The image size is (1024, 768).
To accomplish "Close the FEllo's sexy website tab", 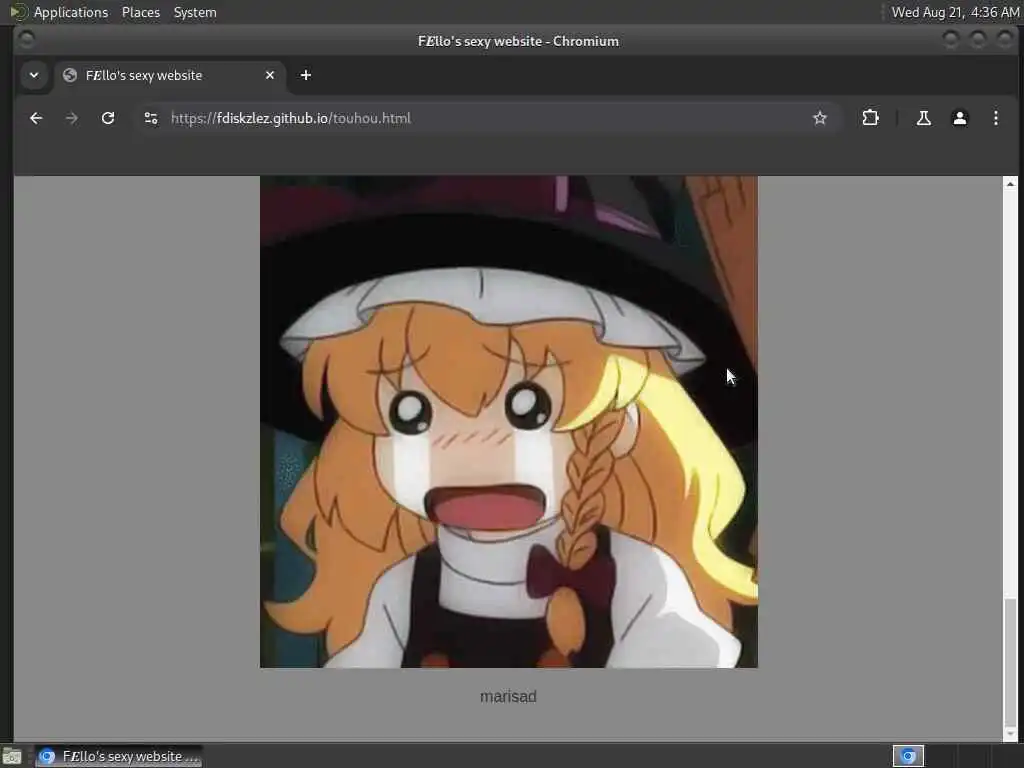I will pos(270,75).
